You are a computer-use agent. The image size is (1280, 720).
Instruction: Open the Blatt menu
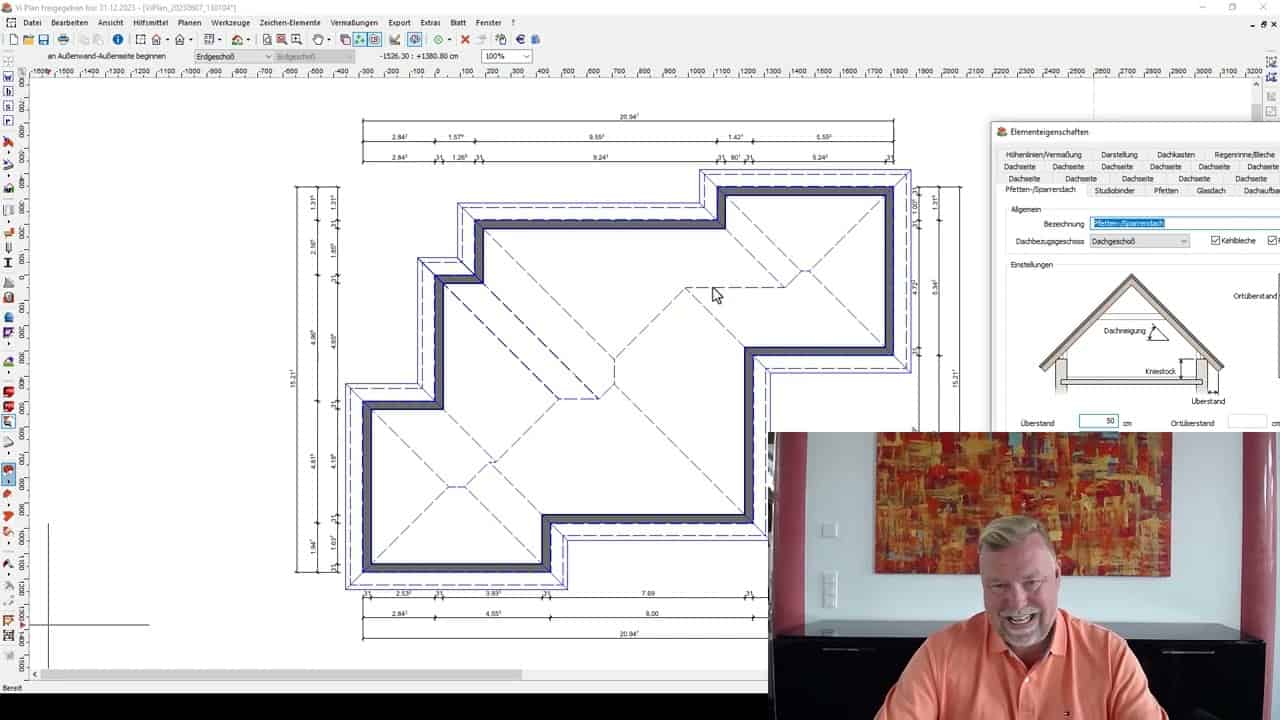pos(458,22)
